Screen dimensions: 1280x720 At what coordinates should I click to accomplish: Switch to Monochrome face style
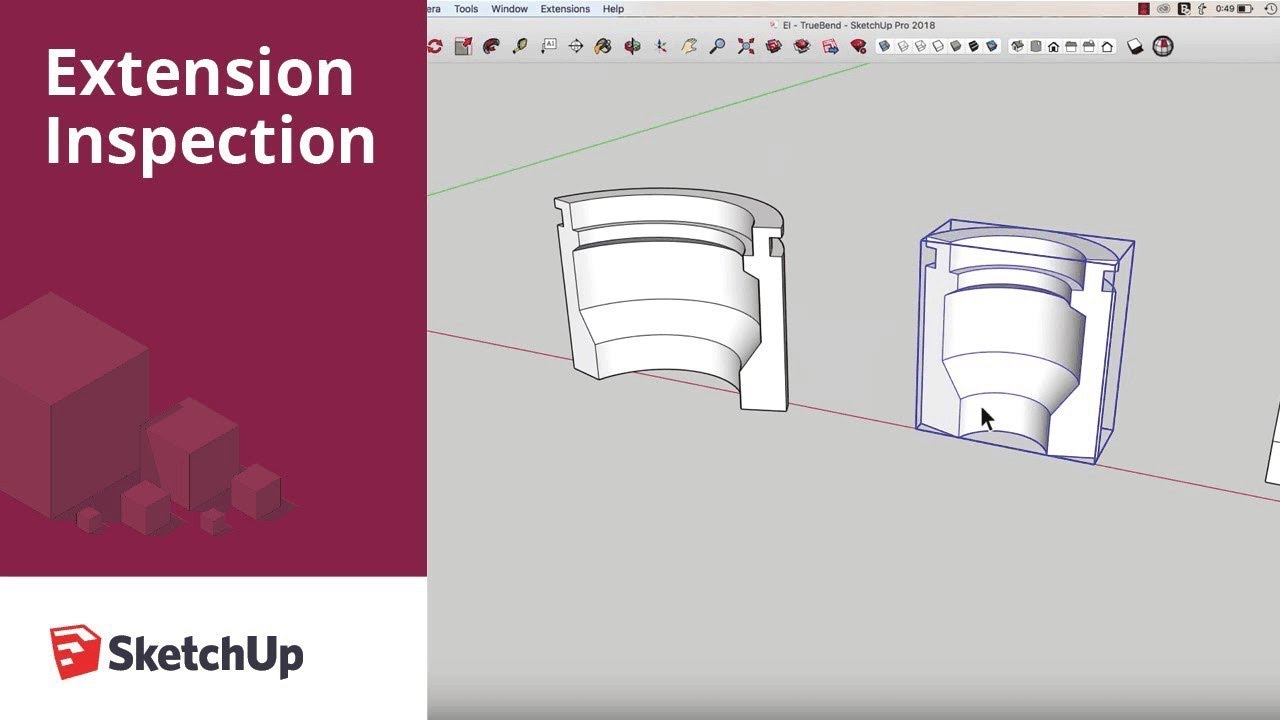point(991,46)
